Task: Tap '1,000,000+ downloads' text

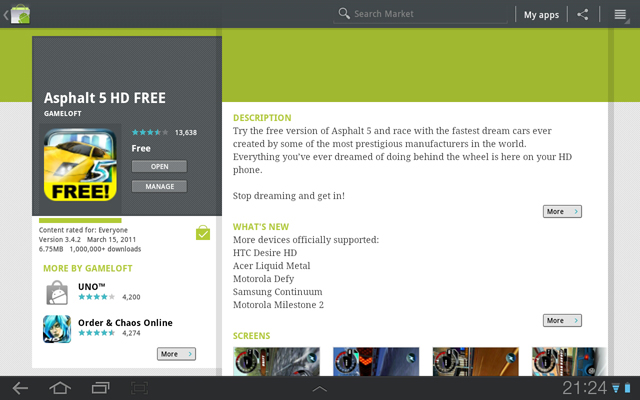Action: [x=105, y=249]
